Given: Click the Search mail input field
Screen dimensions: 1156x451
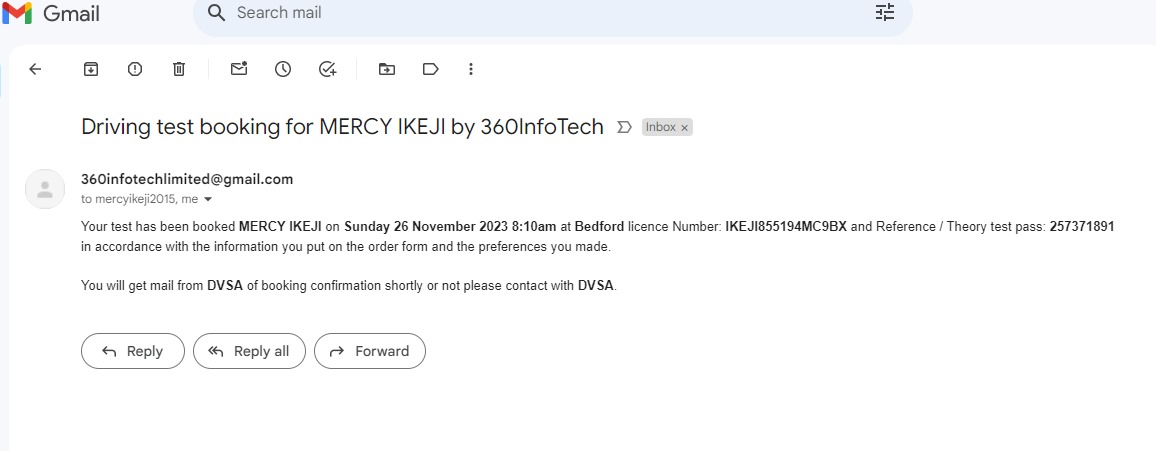Looking at the screenshot, I should click(x=540, y=14).
